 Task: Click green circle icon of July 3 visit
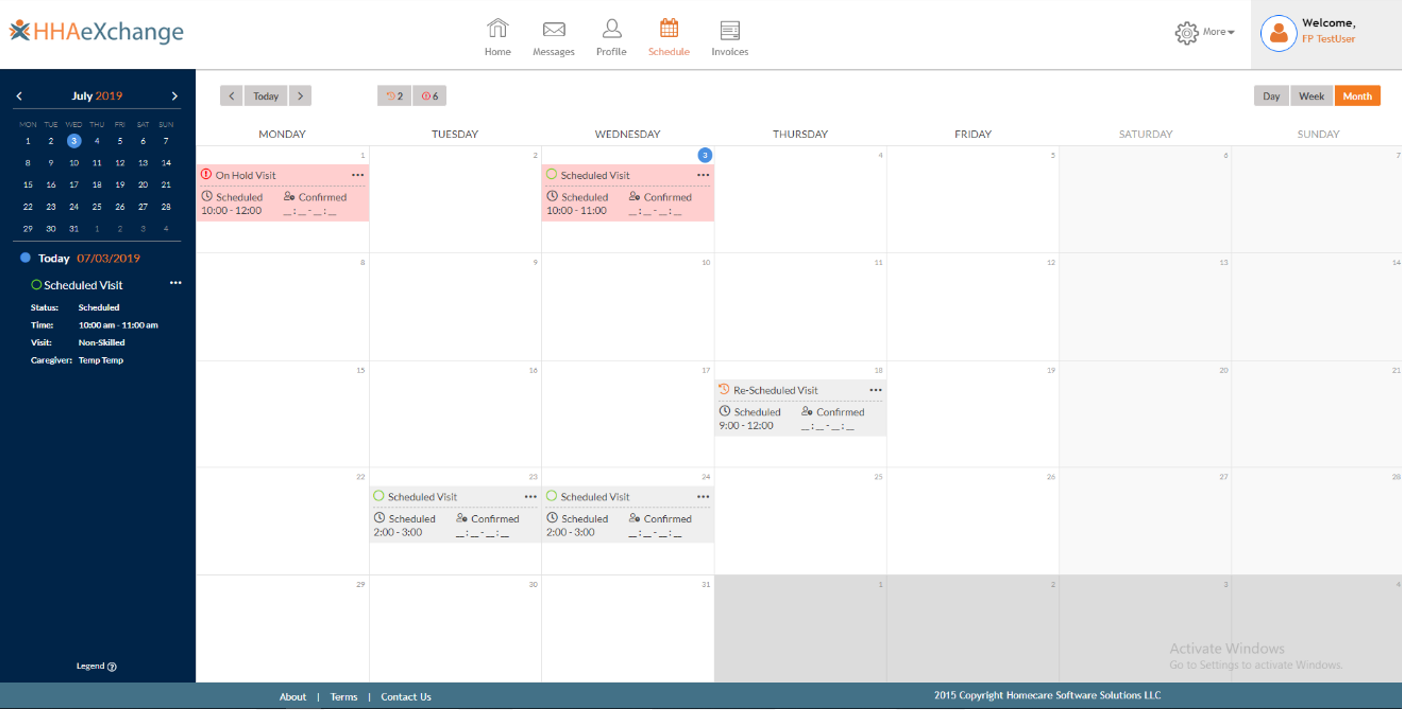551,174
